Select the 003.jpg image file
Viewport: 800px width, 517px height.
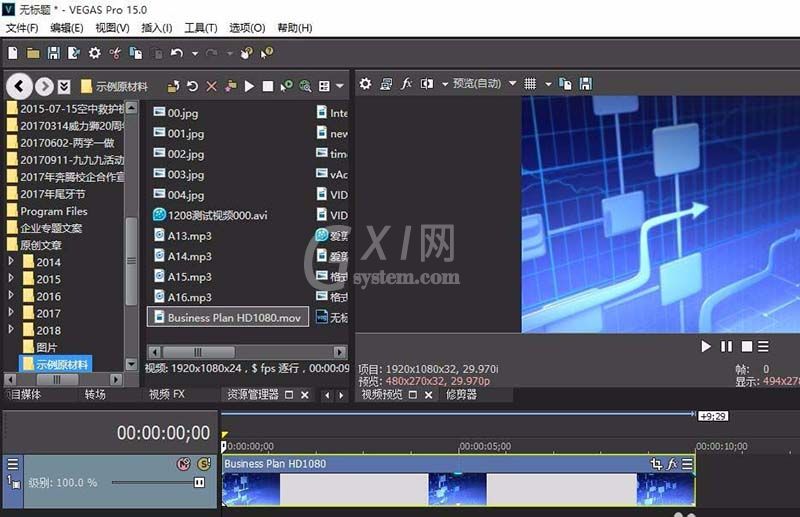[179, 175]
